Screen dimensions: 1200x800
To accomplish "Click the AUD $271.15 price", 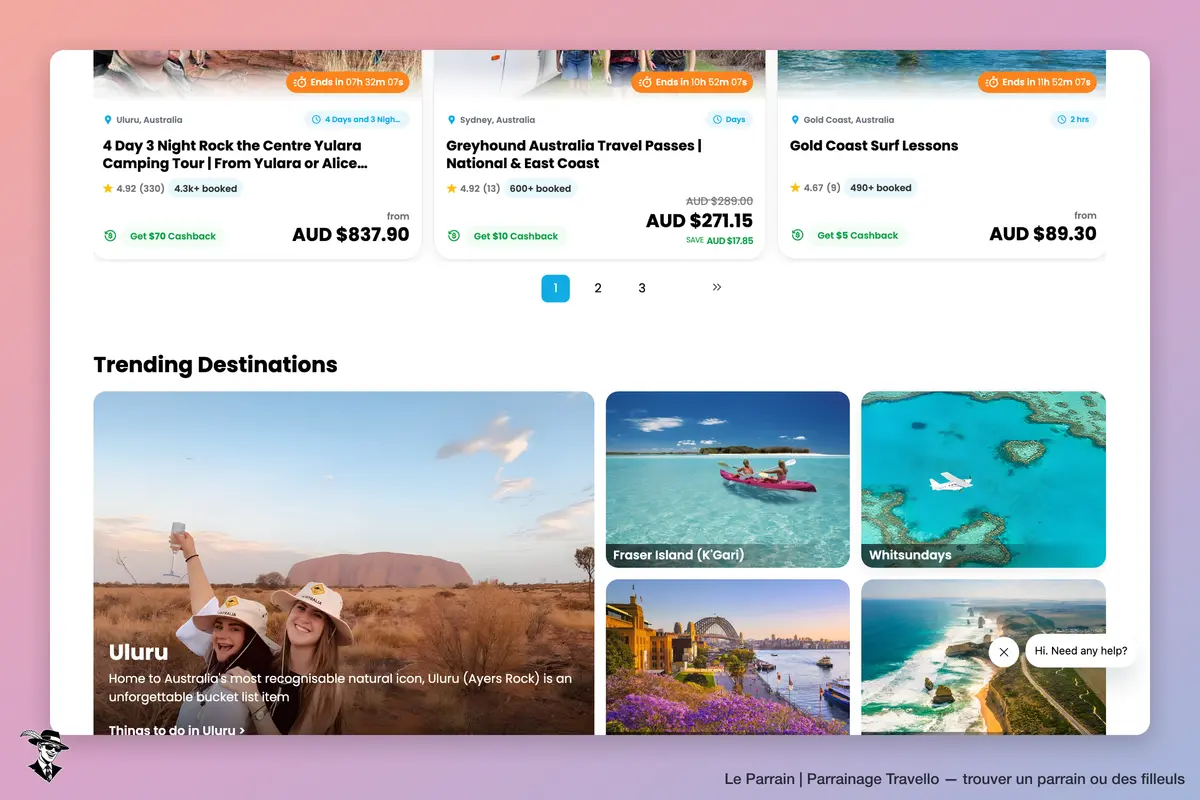I will (699, 220).
